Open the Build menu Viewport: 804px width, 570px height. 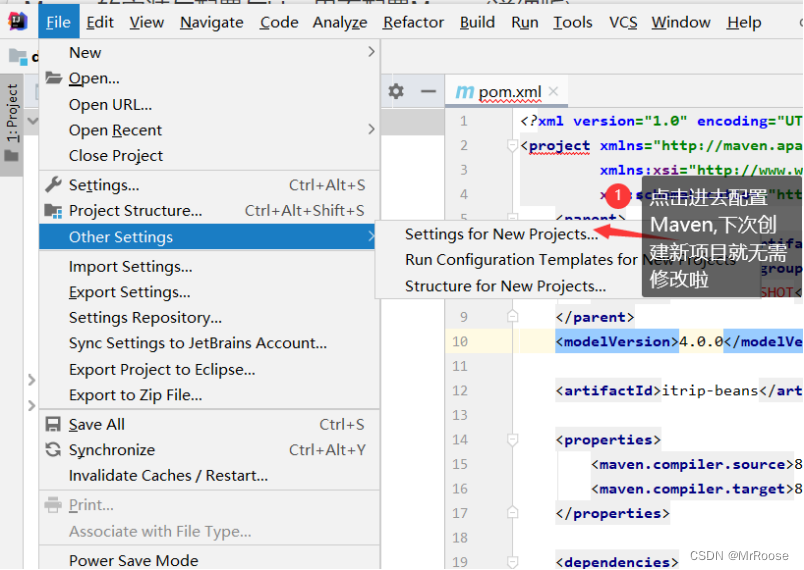click(477, 22)
